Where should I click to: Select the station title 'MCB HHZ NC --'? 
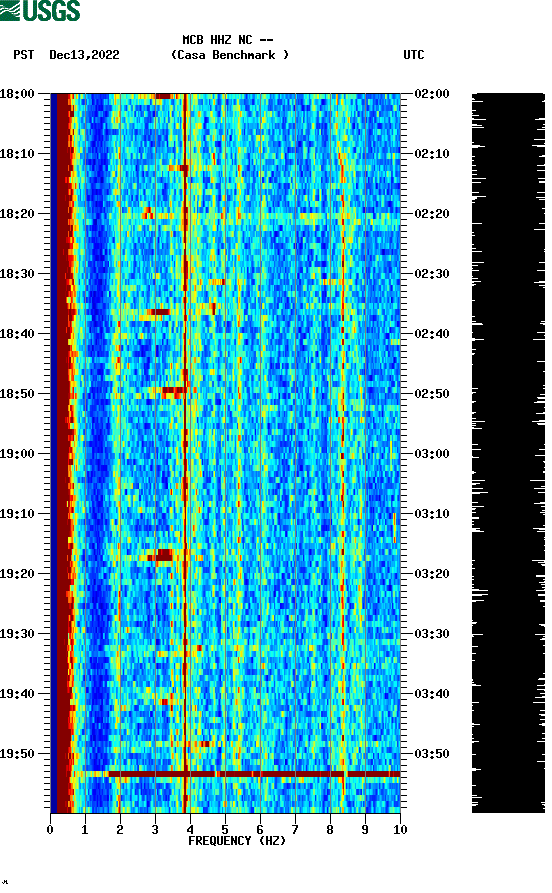click(x=228, y=40)
